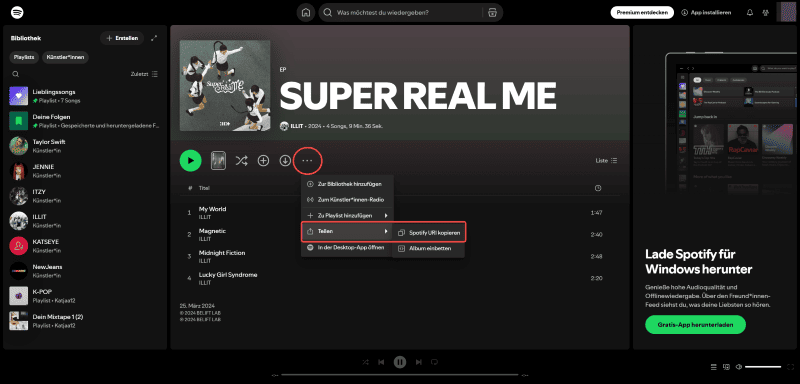Screen dimensions: 800x384
Task: Select 'Zum Künstler*innen-Radio' menu item
Action: click(347, 199)
